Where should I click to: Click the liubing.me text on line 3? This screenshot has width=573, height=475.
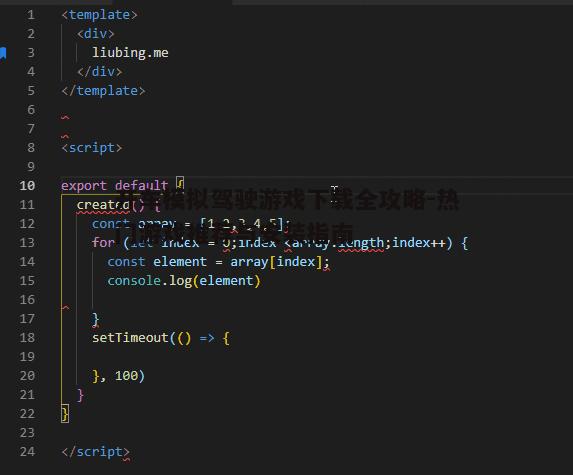tap(130, 53)
